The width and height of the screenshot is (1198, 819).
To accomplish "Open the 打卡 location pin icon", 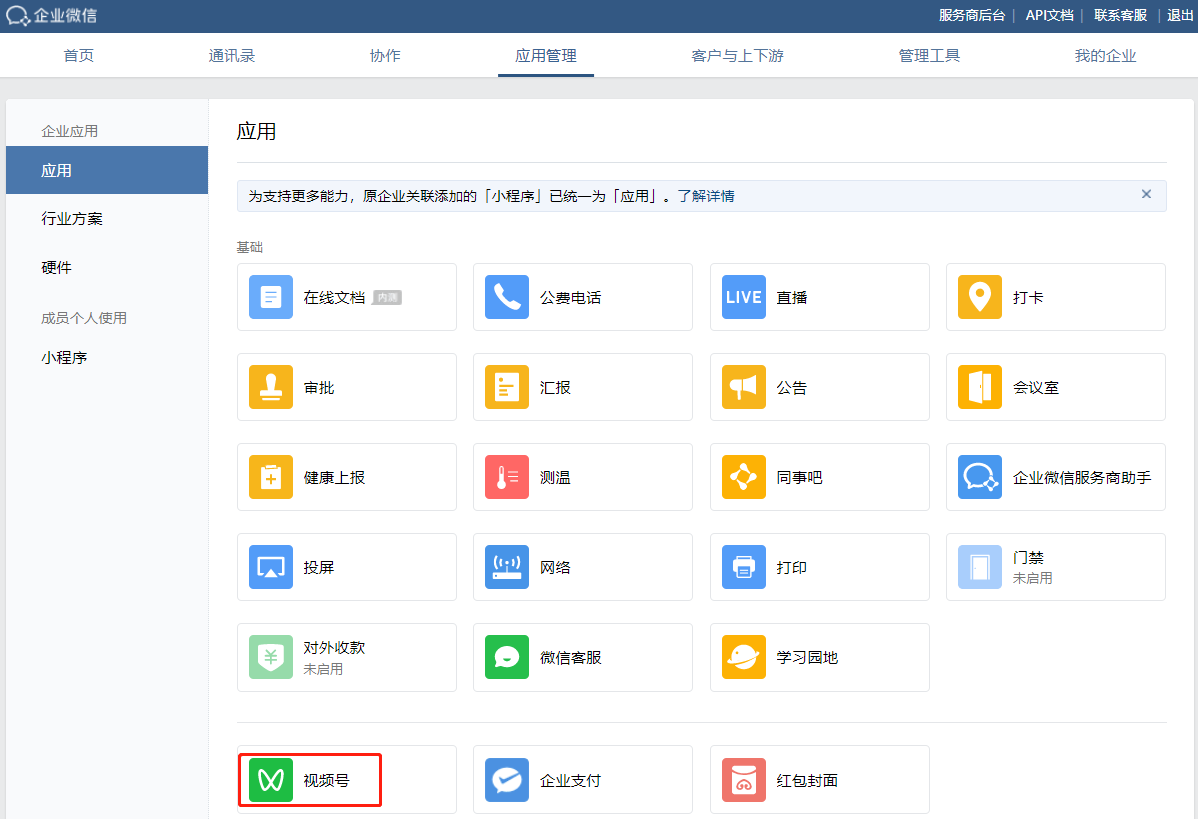I will pos(979,297).
